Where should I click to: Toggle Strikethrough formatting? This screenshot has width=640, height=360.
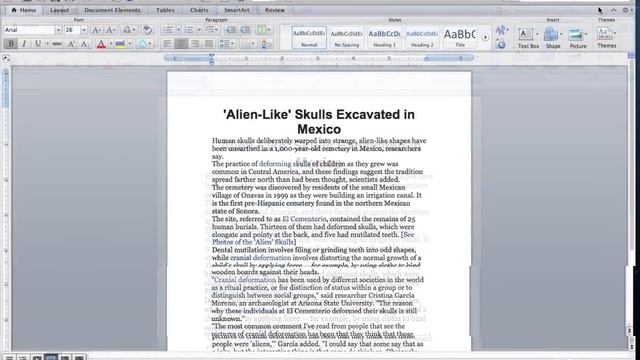tap(58, 44)
